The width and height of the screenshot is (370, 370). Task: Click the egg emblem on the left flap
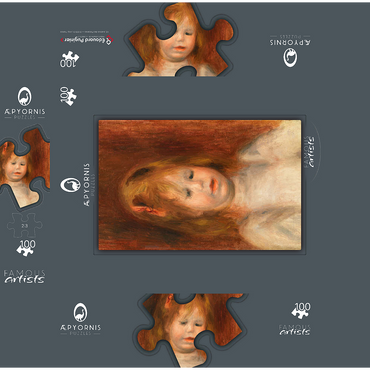[25, 97]
